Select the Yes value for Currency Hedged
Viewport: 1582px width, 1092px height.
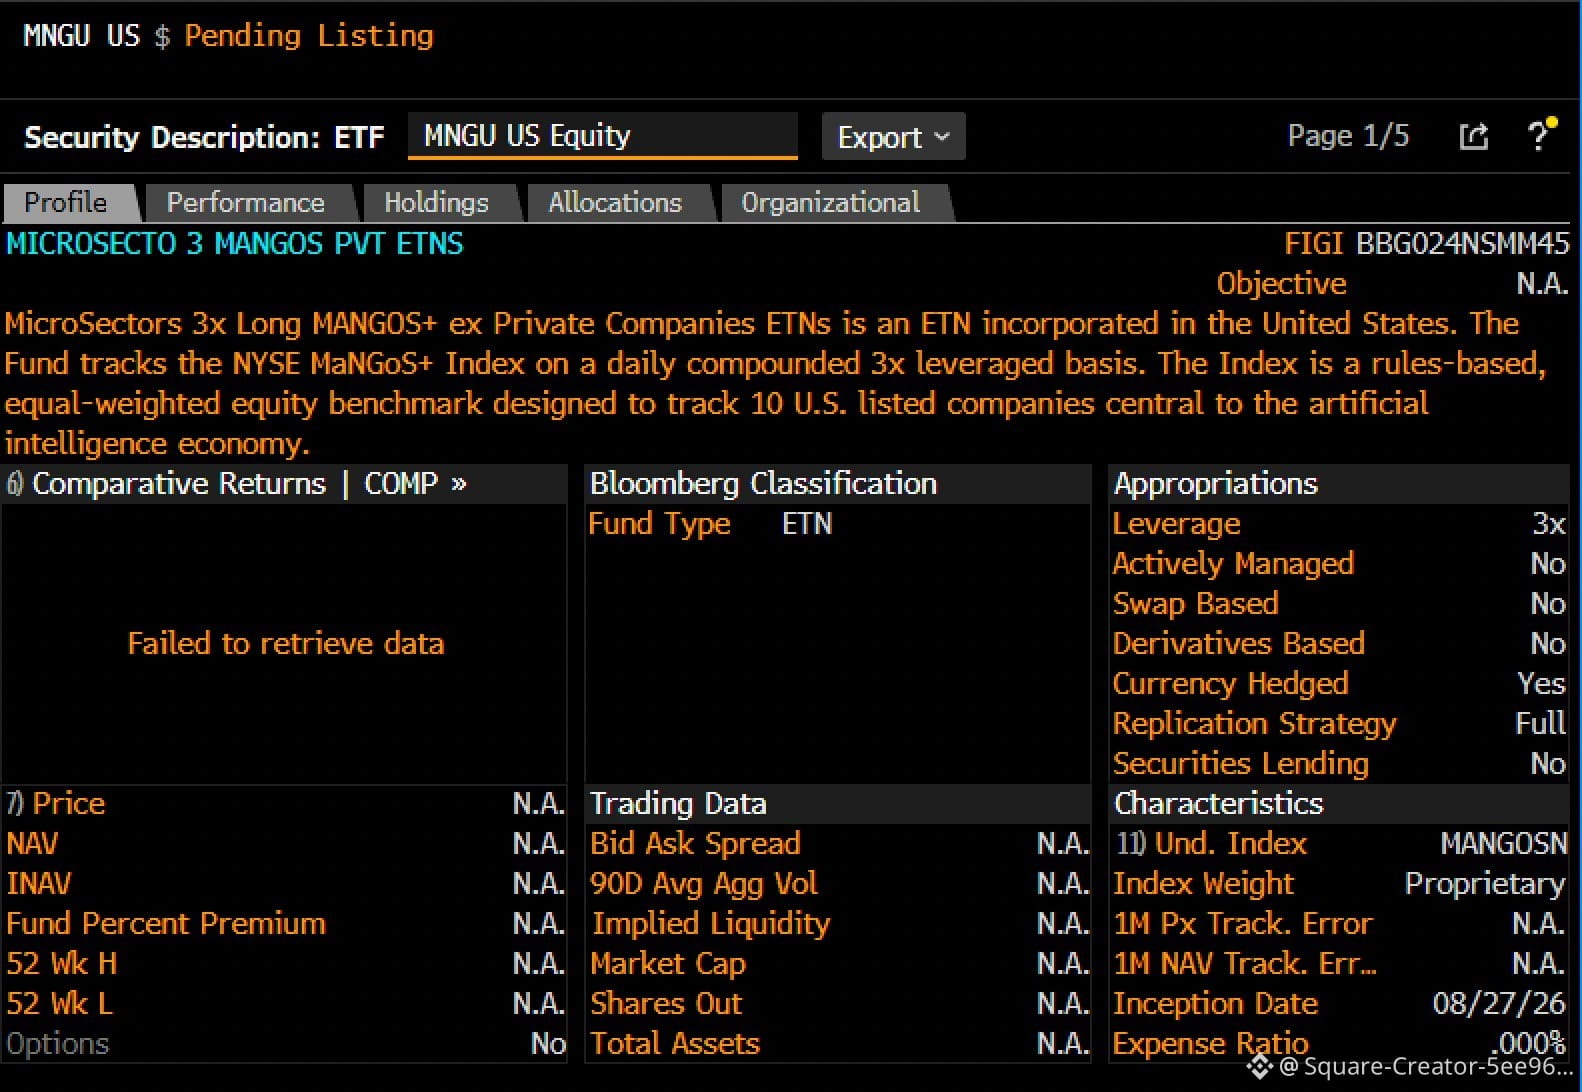(x=1541, y=684)
